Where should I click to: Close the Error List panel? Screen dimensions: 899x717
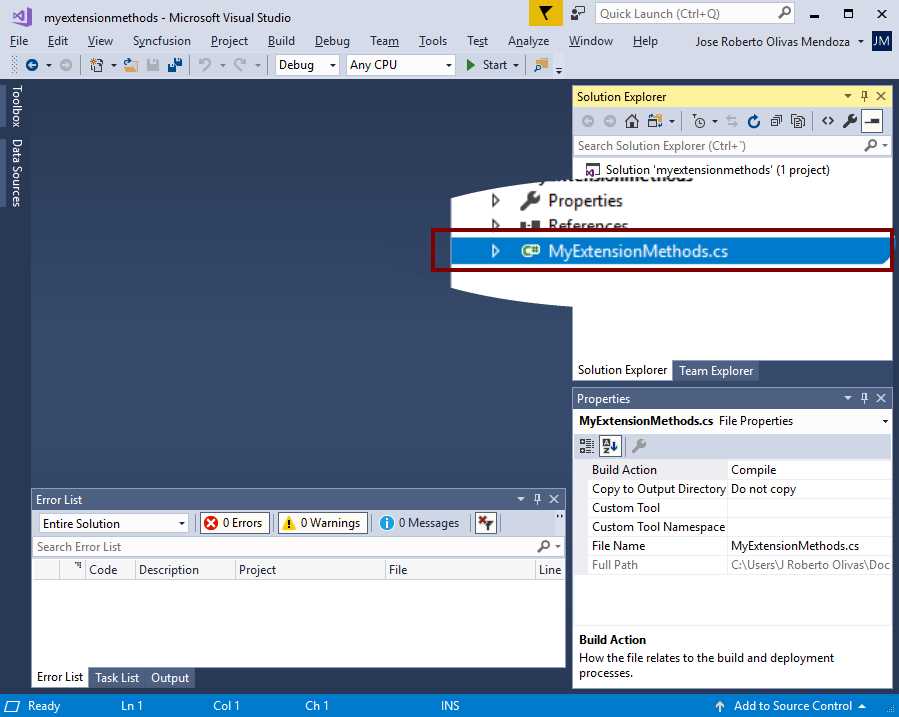(x=554, y=499)
